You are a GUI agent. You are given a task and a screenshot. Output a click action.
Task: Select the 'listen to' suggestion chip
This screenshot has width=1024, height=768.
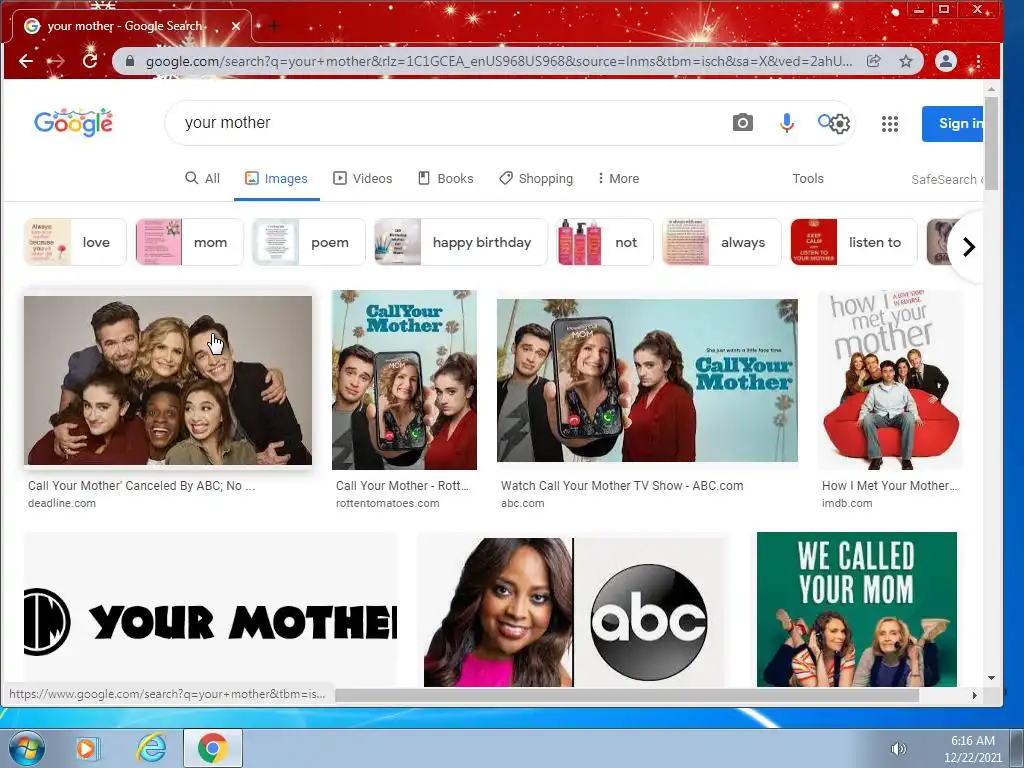click(x=854, y=242)
